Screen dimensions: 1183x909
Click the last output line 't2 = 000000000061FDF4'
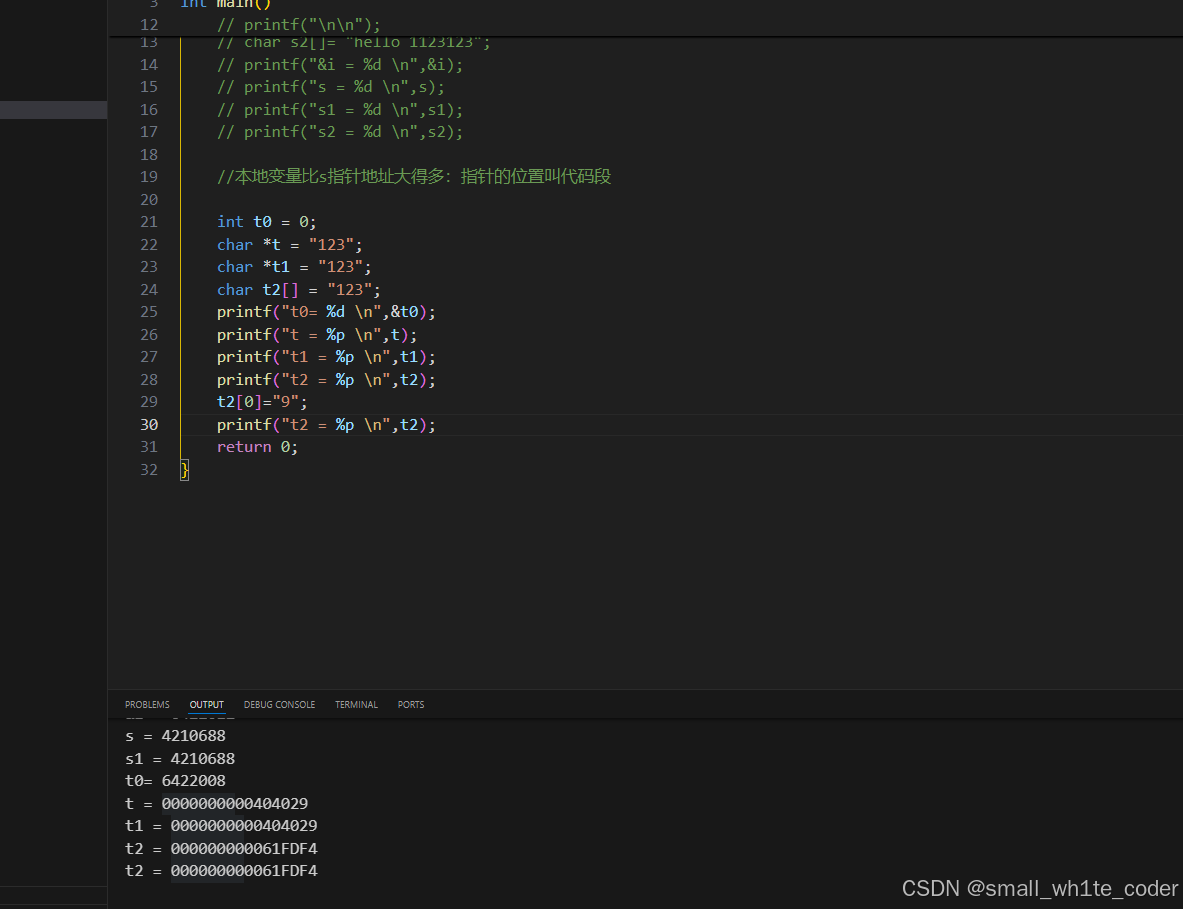221,871
